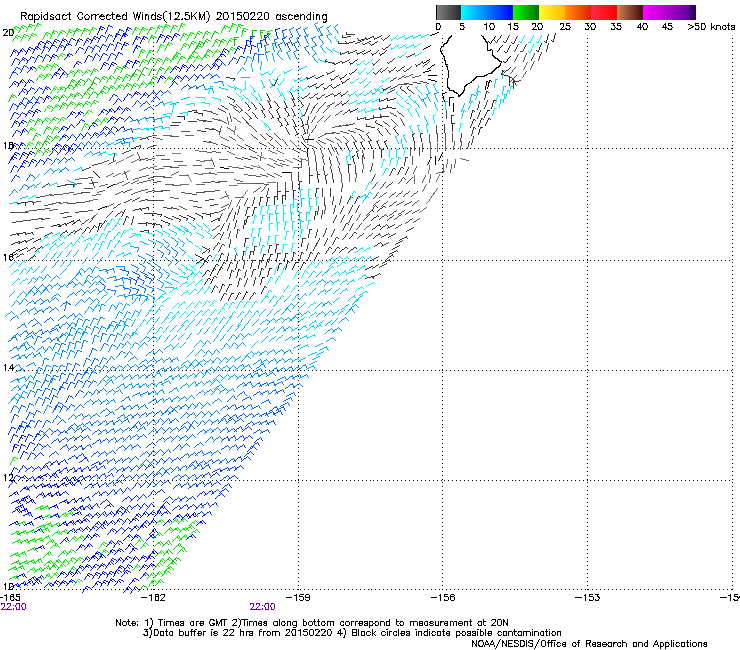Click the red 30-35 knots color swatch
740x650 pixels.
click(604, 12)
